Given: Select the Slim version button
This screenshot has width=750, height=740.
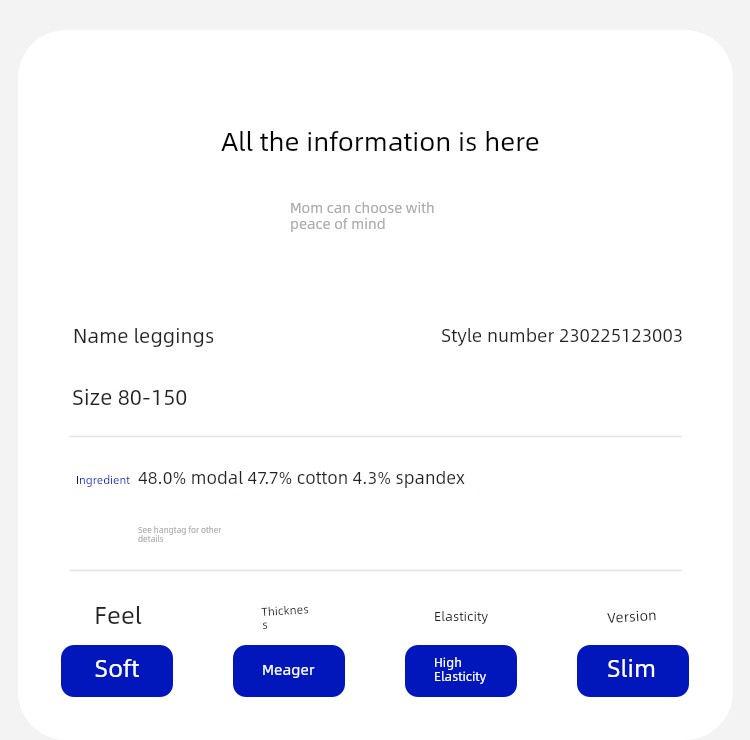Looking at the screenshot, I should [x=633, y=671].
